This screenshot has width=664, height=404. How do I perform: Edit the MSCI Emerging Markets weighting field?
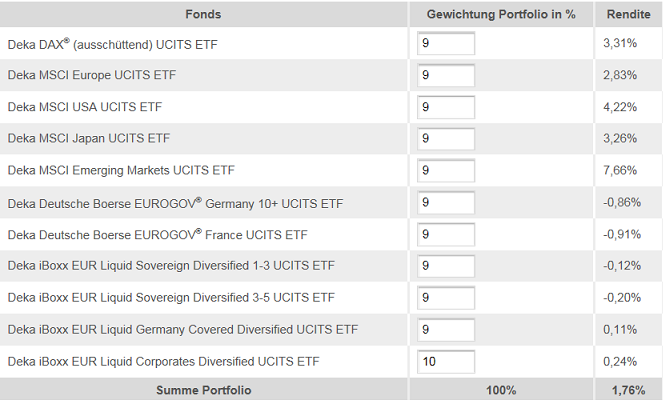pyautogui.click(x=446, y=171)
